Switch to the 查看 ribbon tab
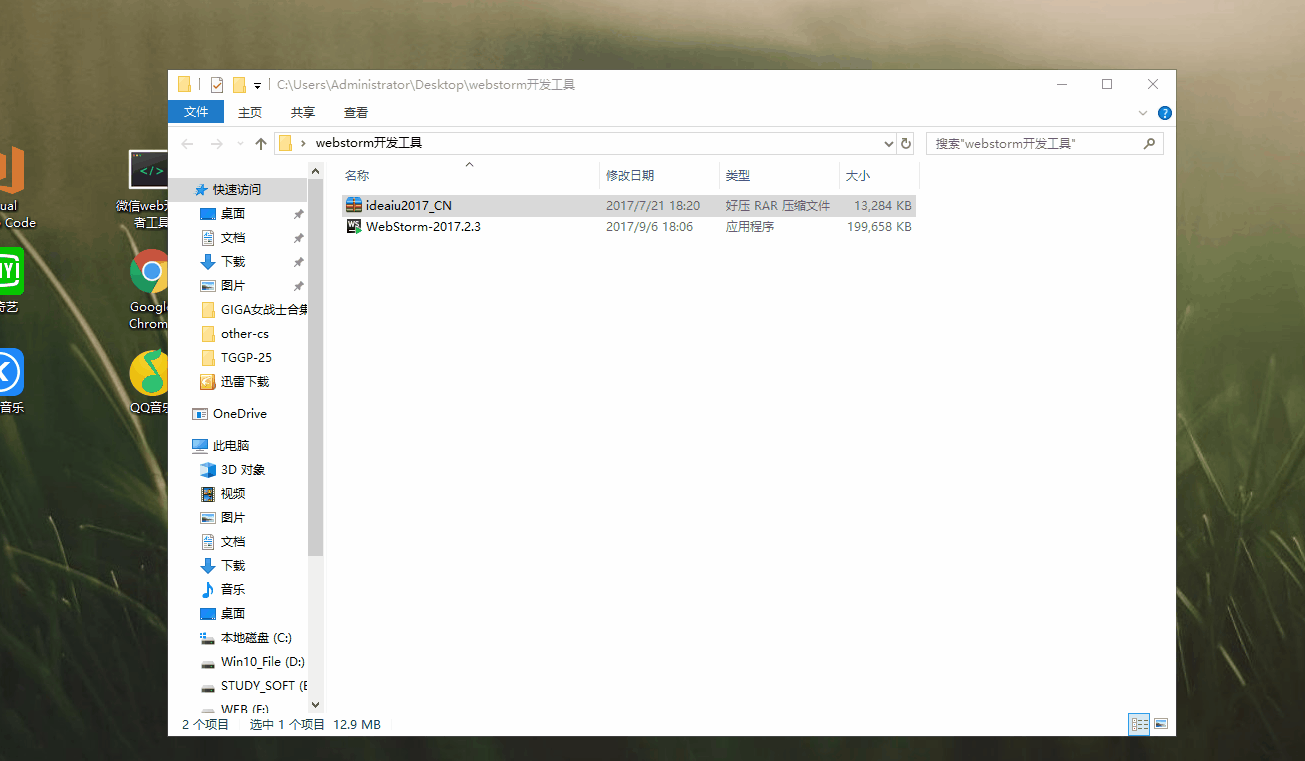The width and height of the screenshot is (1305, 761). coord(356,113)
